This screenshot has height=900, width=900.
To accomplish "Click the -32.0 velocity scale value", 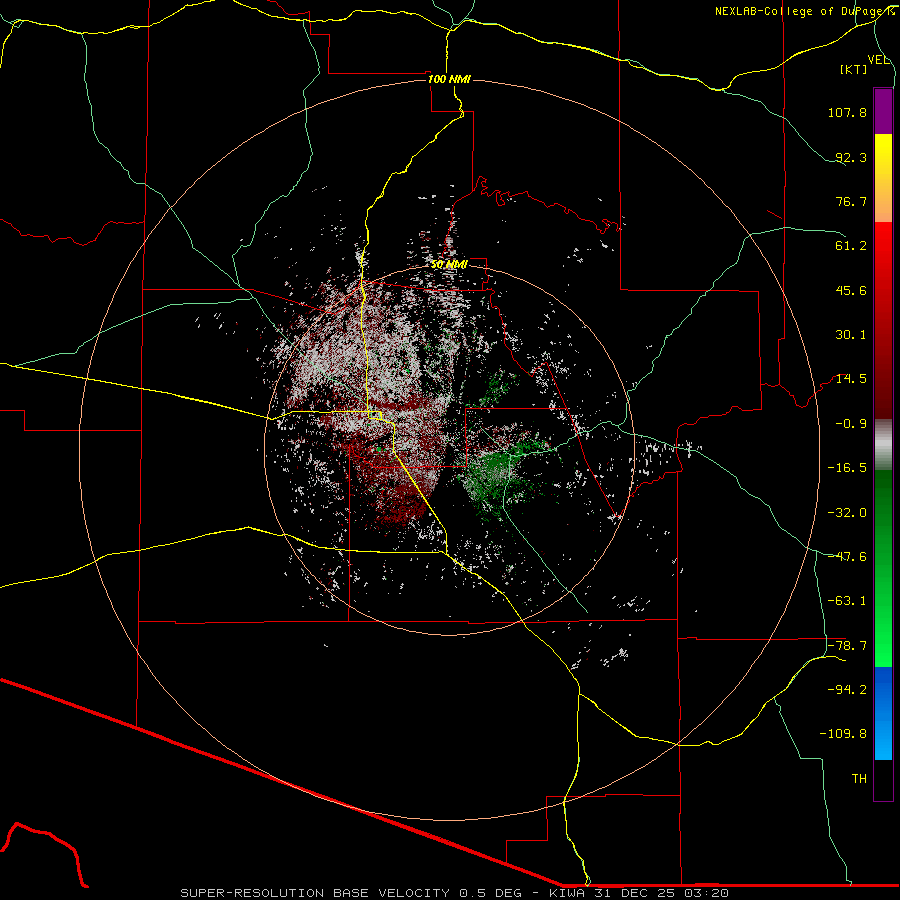I will [x=847, y=513].
